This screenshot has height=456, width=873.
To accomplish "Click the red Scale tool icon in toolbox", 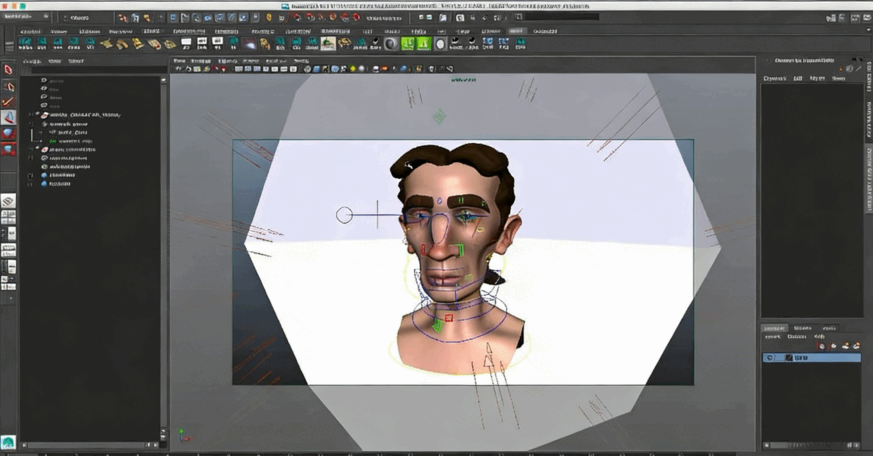I will pyautogui.click(x=9, y=149).
